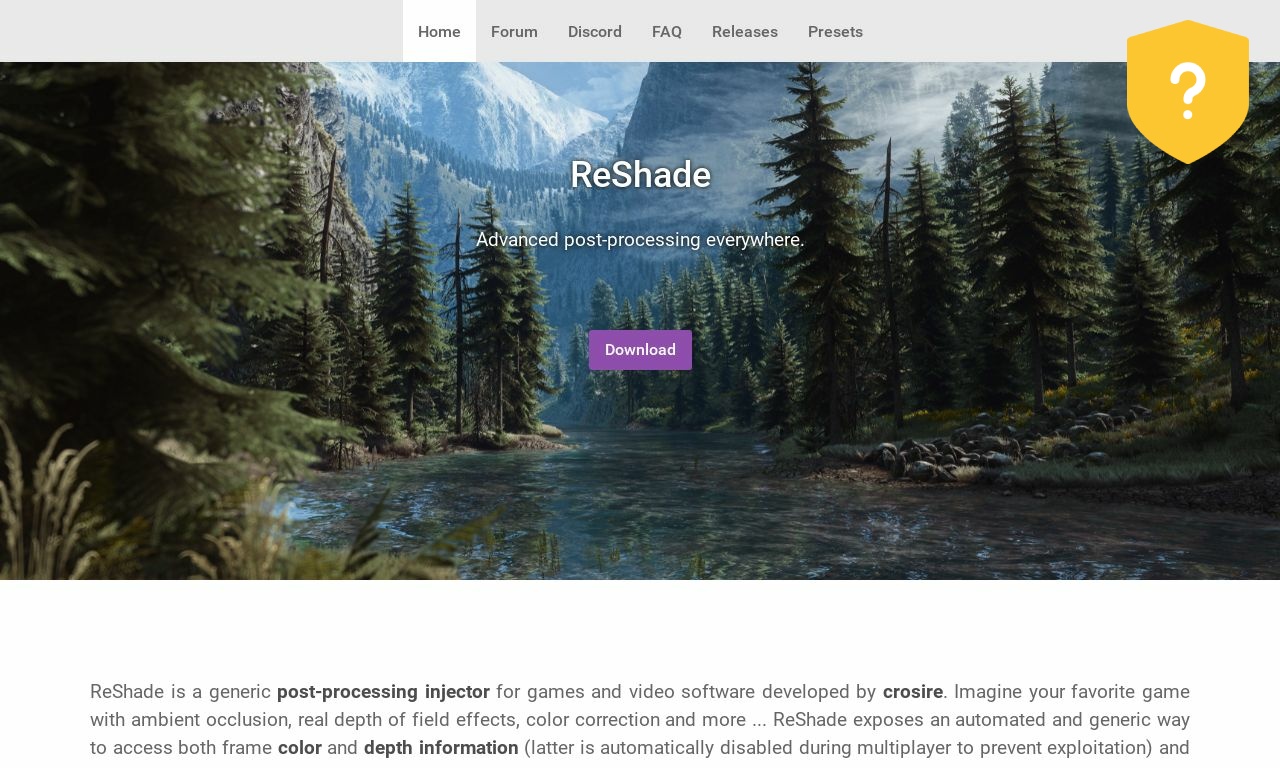Viewport: 1280px width, 768px height.
Task: Go to the Forum page
Action: (514, 31)
